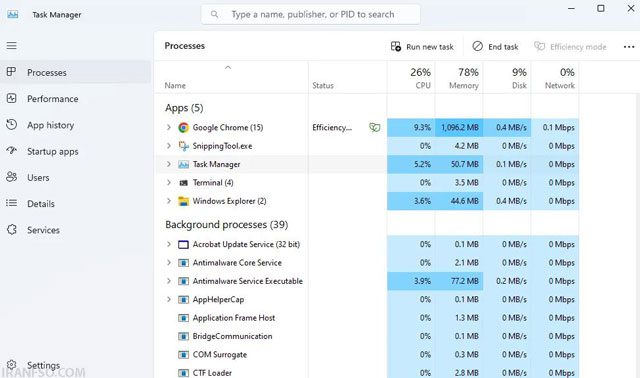640x378 pixels.
Task: Sort by the CPU column header
Action: 411,78
